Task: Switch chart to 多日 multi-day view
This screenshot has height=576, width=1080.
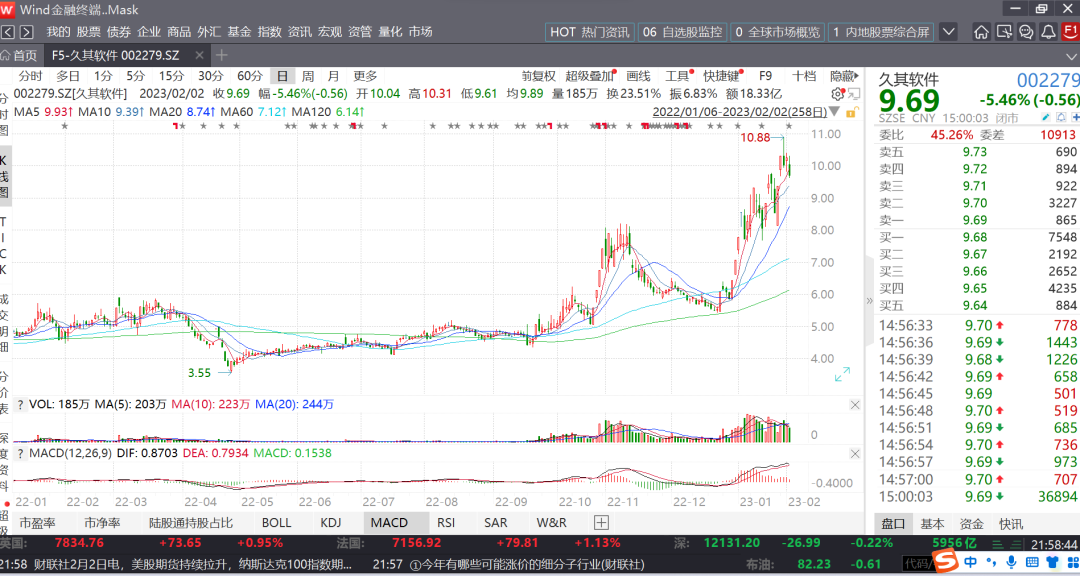Action: [x=68, y=76]
